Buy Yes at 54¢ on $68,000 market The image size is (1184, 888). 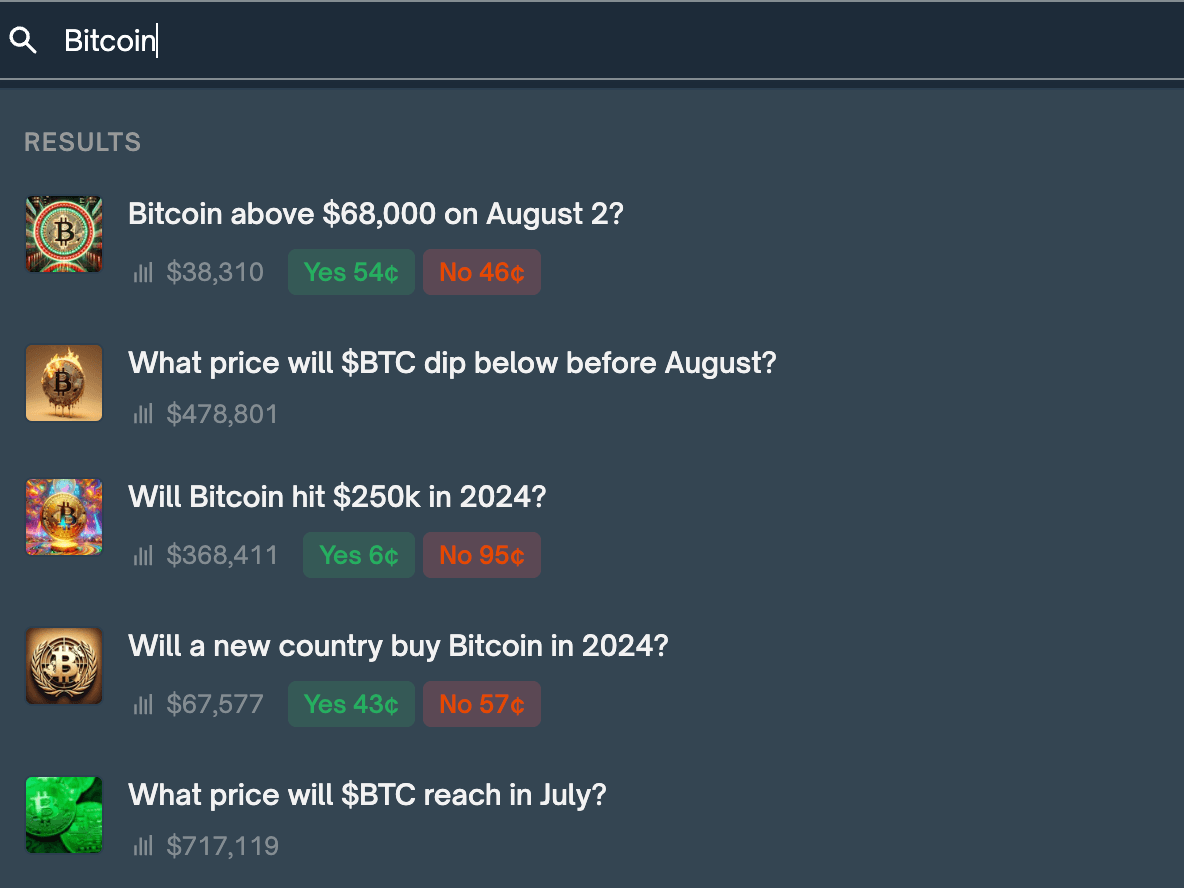pos(351,272)
